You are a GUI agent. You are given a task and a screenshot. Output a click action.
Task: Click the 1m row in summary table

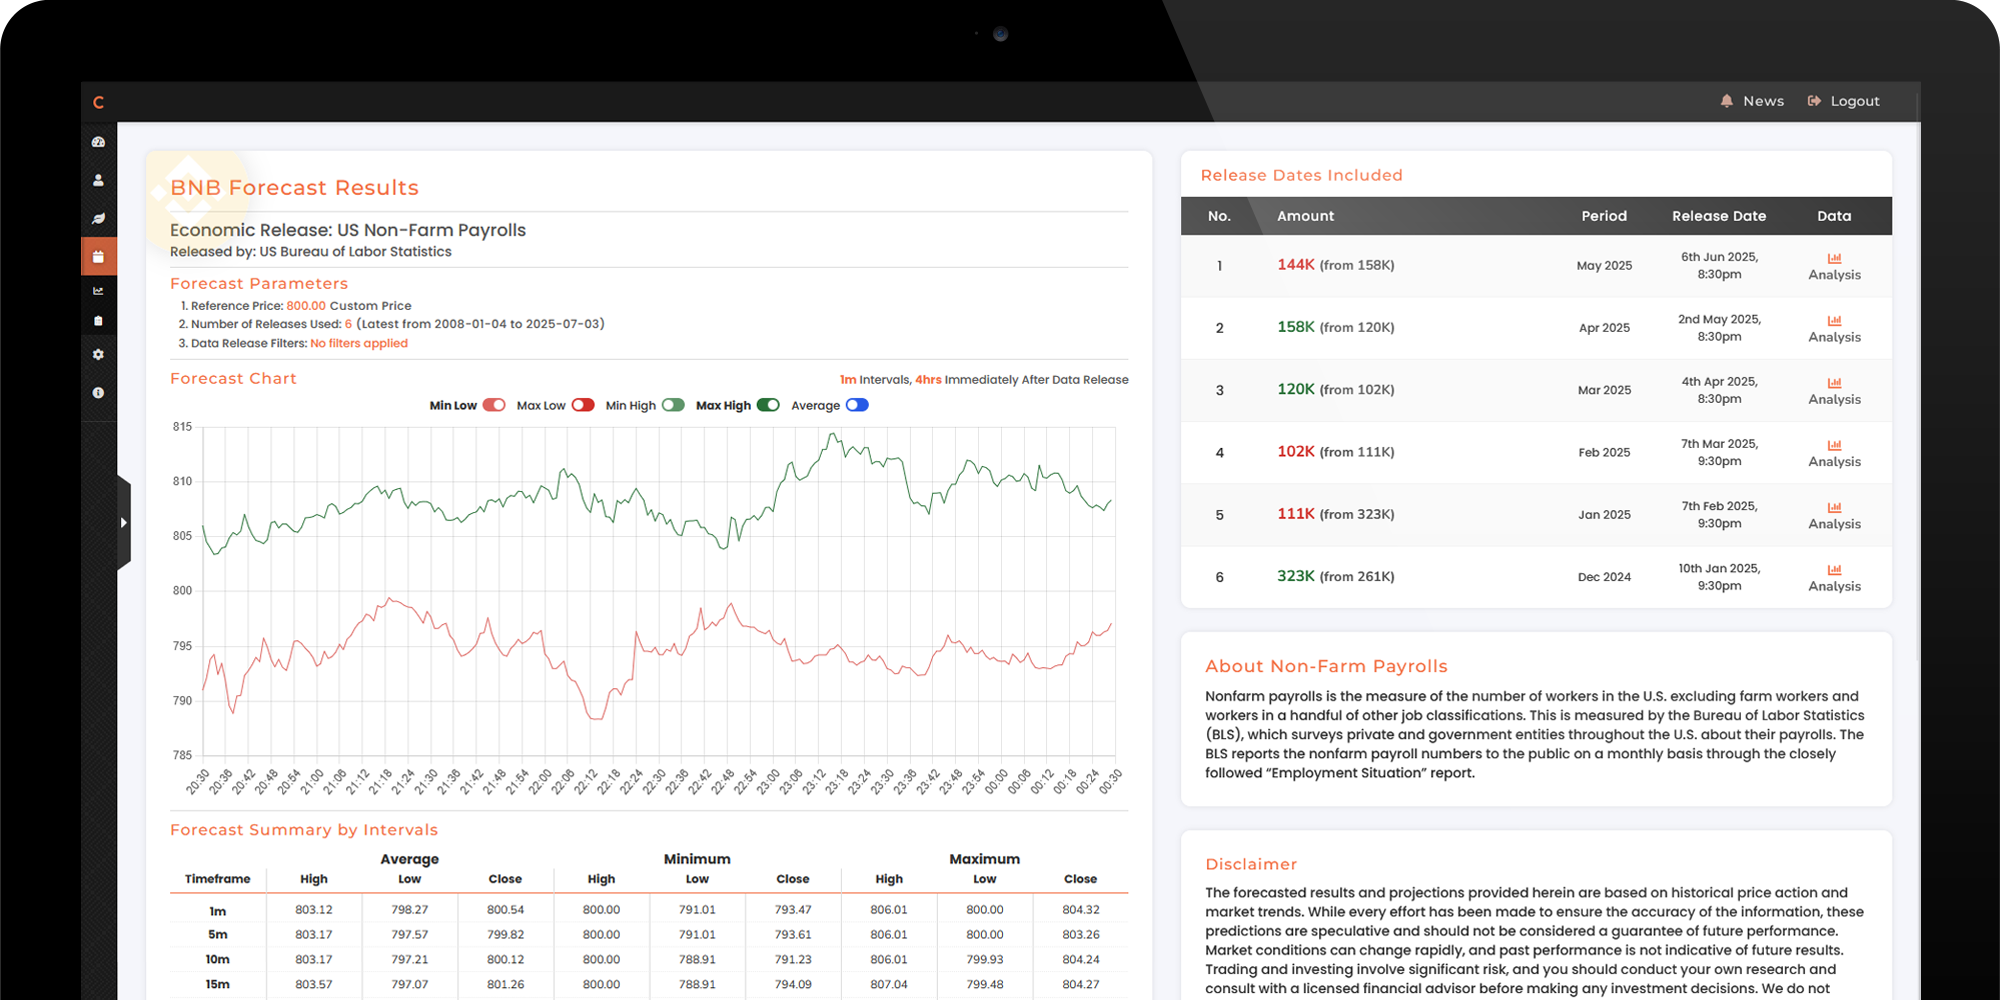point(217,911)
